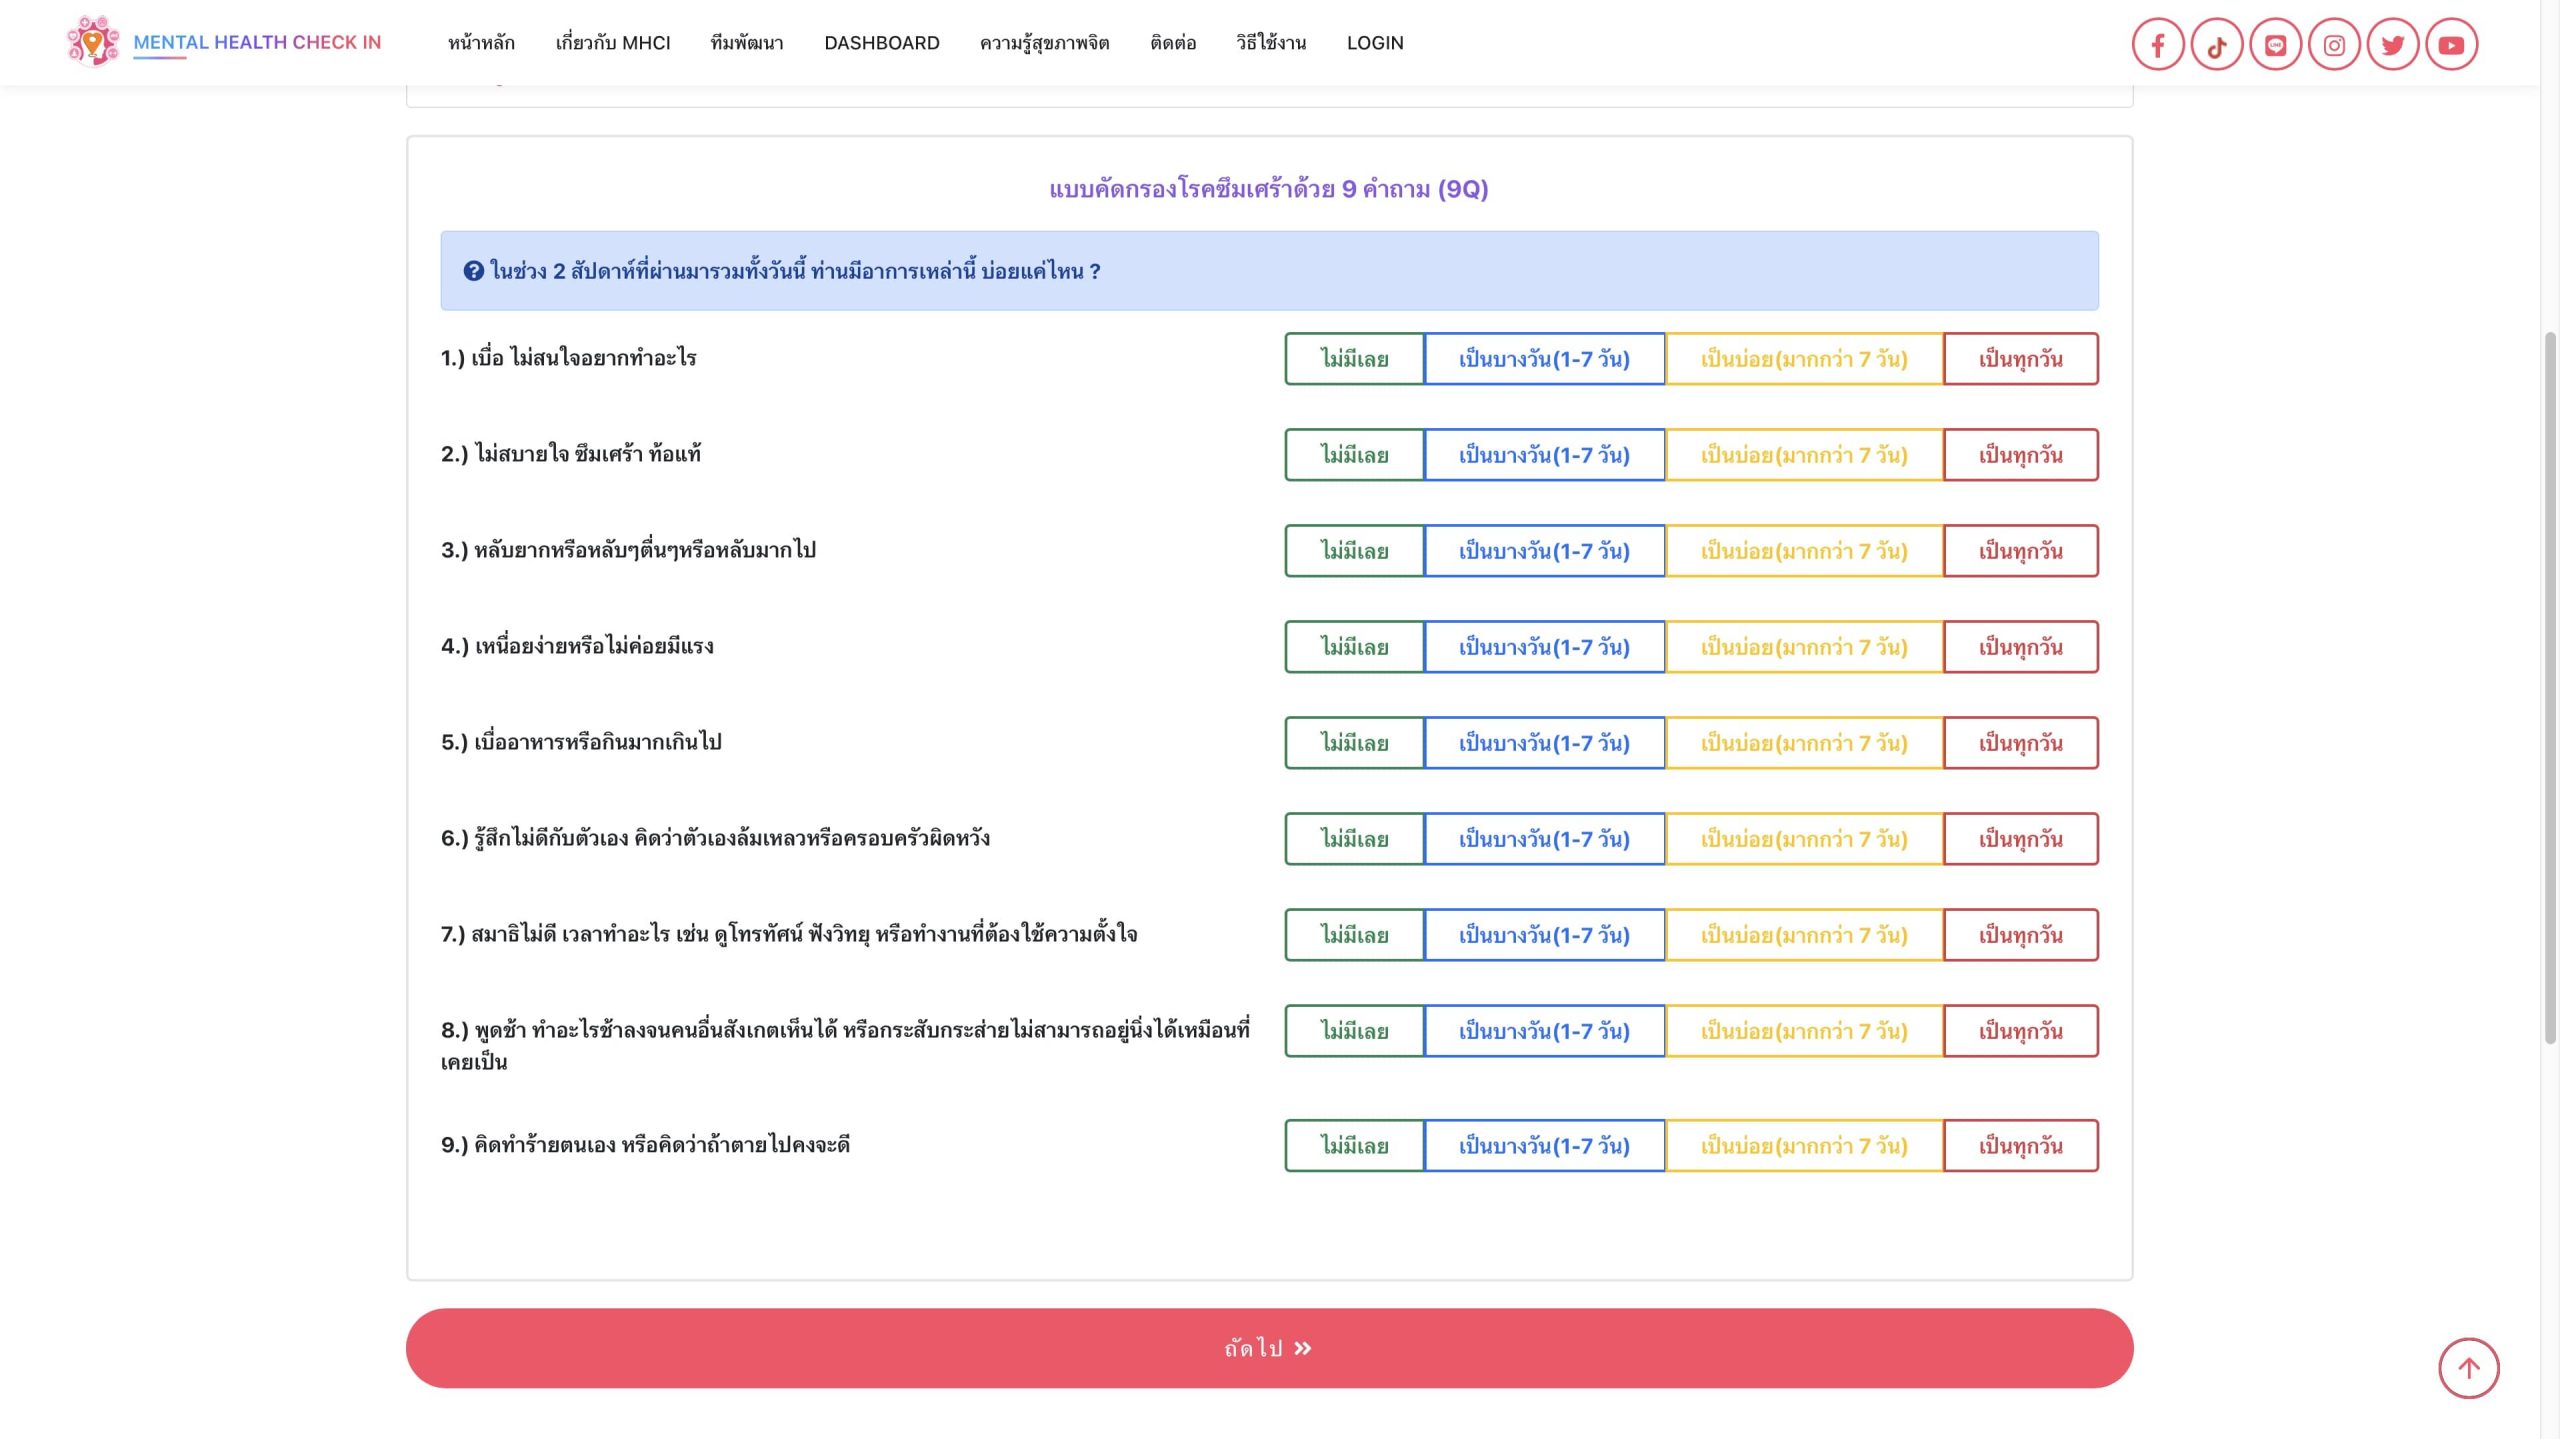Image resolution: width=2560 pixels, height=1439 pixels.
Task: Choose 'เป็นบางวัน(1-7 วัน)' for question 3
Action: 1544,551
